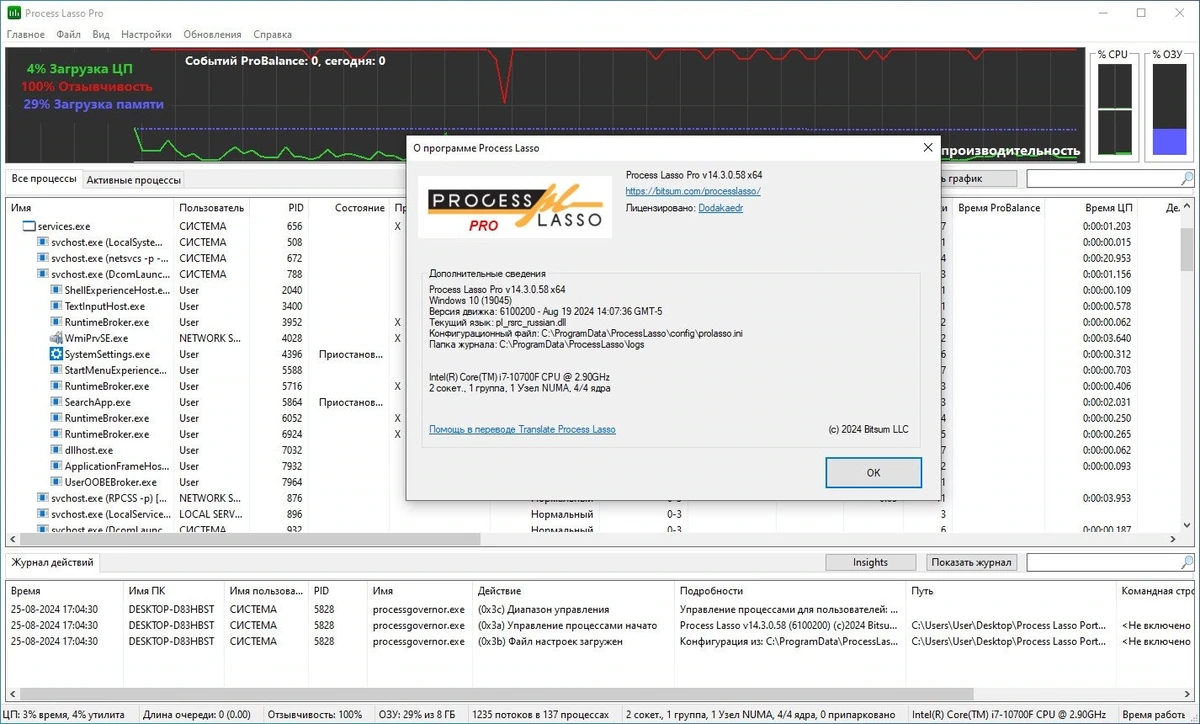Click the ShellExperienceHost.exe process icon
Screen dimensions: 1200x724
coord(57,290)
